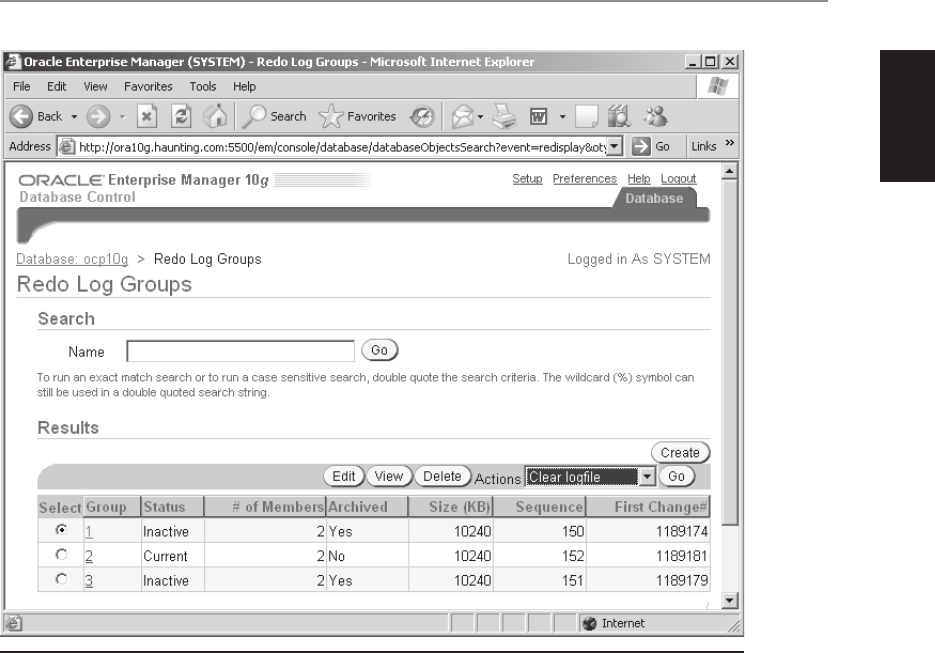
Task: Click the page icon beside the address URL
Action: (x=67, y=146)
